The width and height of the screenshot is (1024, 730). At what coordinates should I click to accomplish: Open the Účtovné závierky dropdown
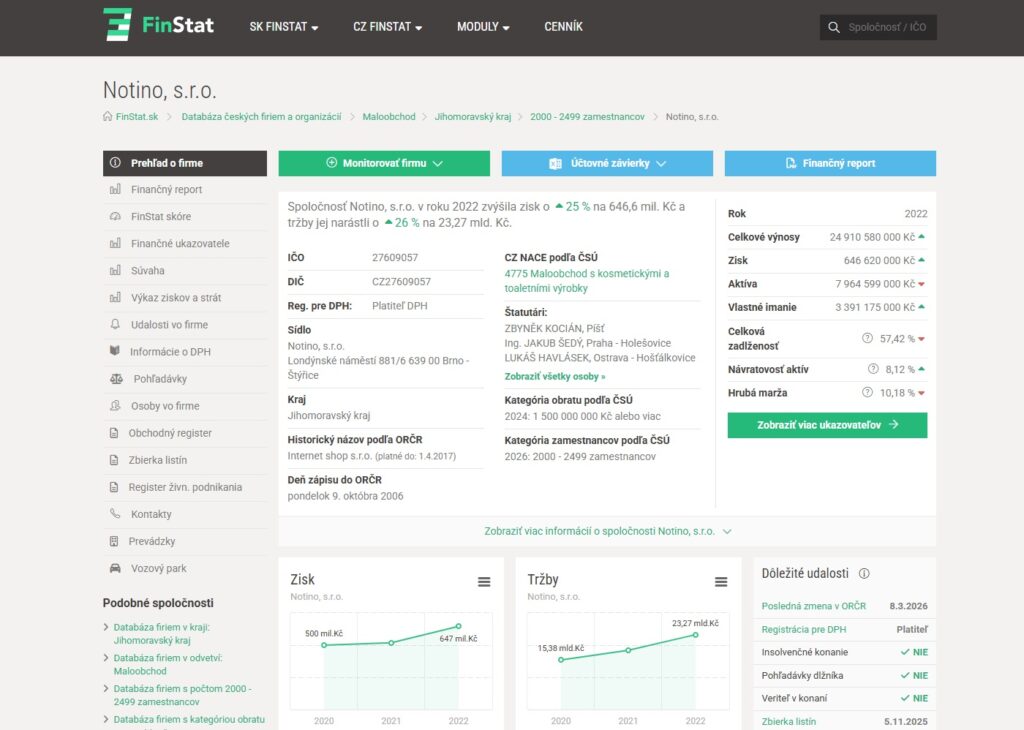(607, 163)
